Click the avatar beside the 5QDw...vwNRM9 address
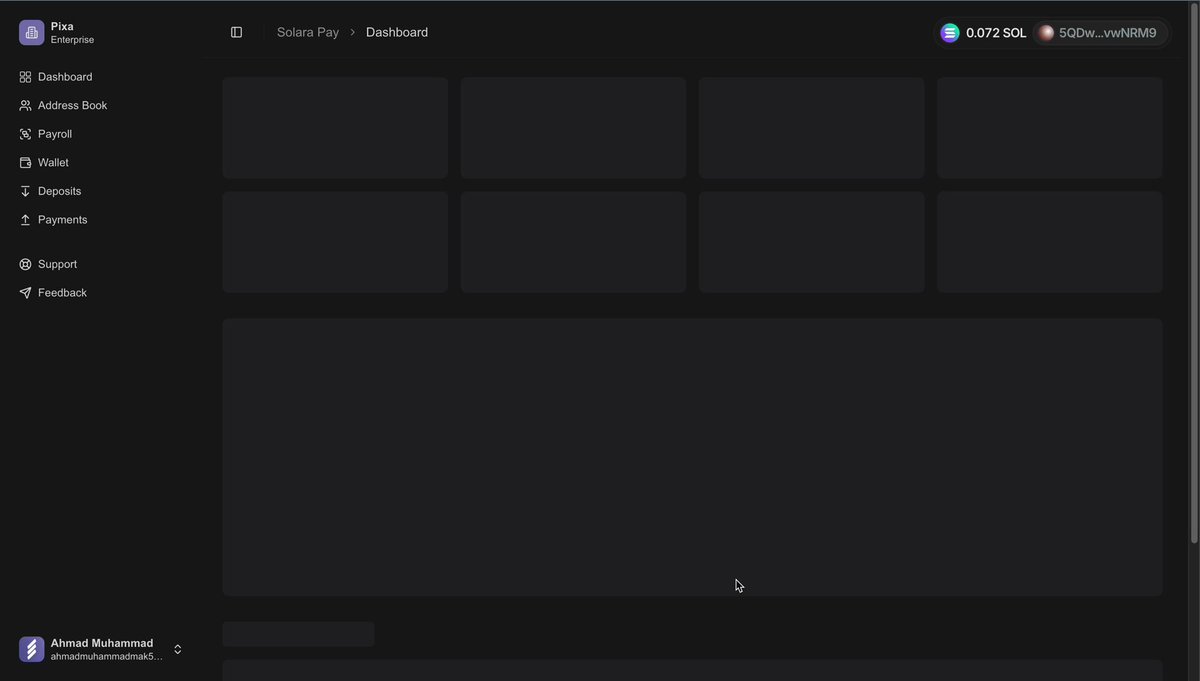The height and width of the screenshot is (681, 1200). tap(1045, 32)
